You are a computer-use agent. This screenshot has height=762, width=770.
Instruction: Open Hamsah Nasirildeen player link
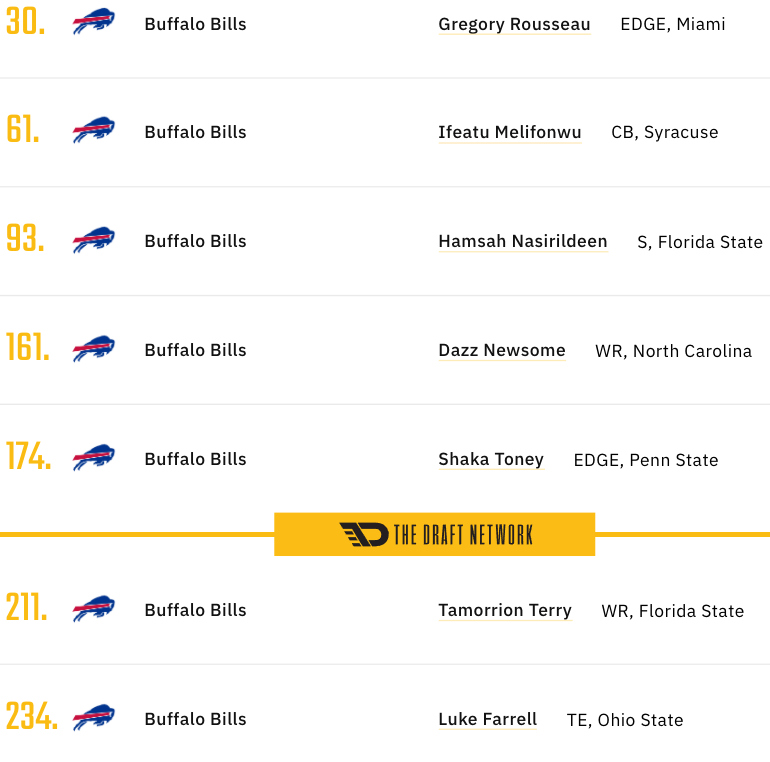523,241
